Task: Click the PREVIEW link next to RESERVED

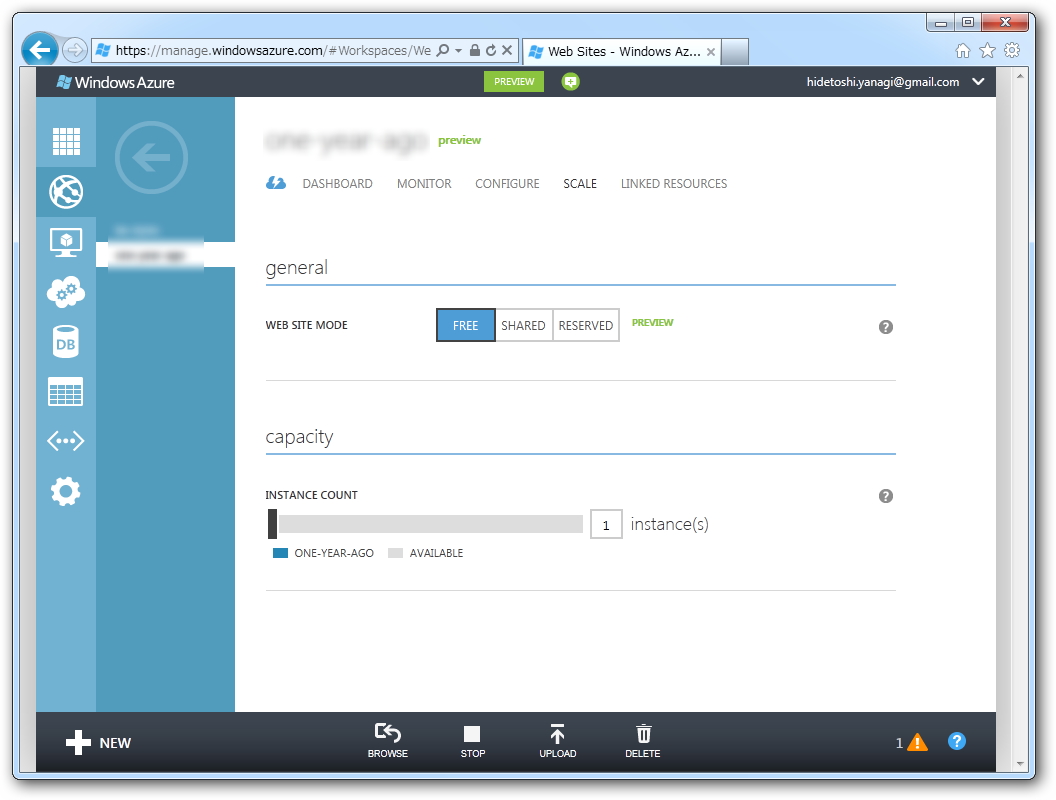Action: click(653, 323)
